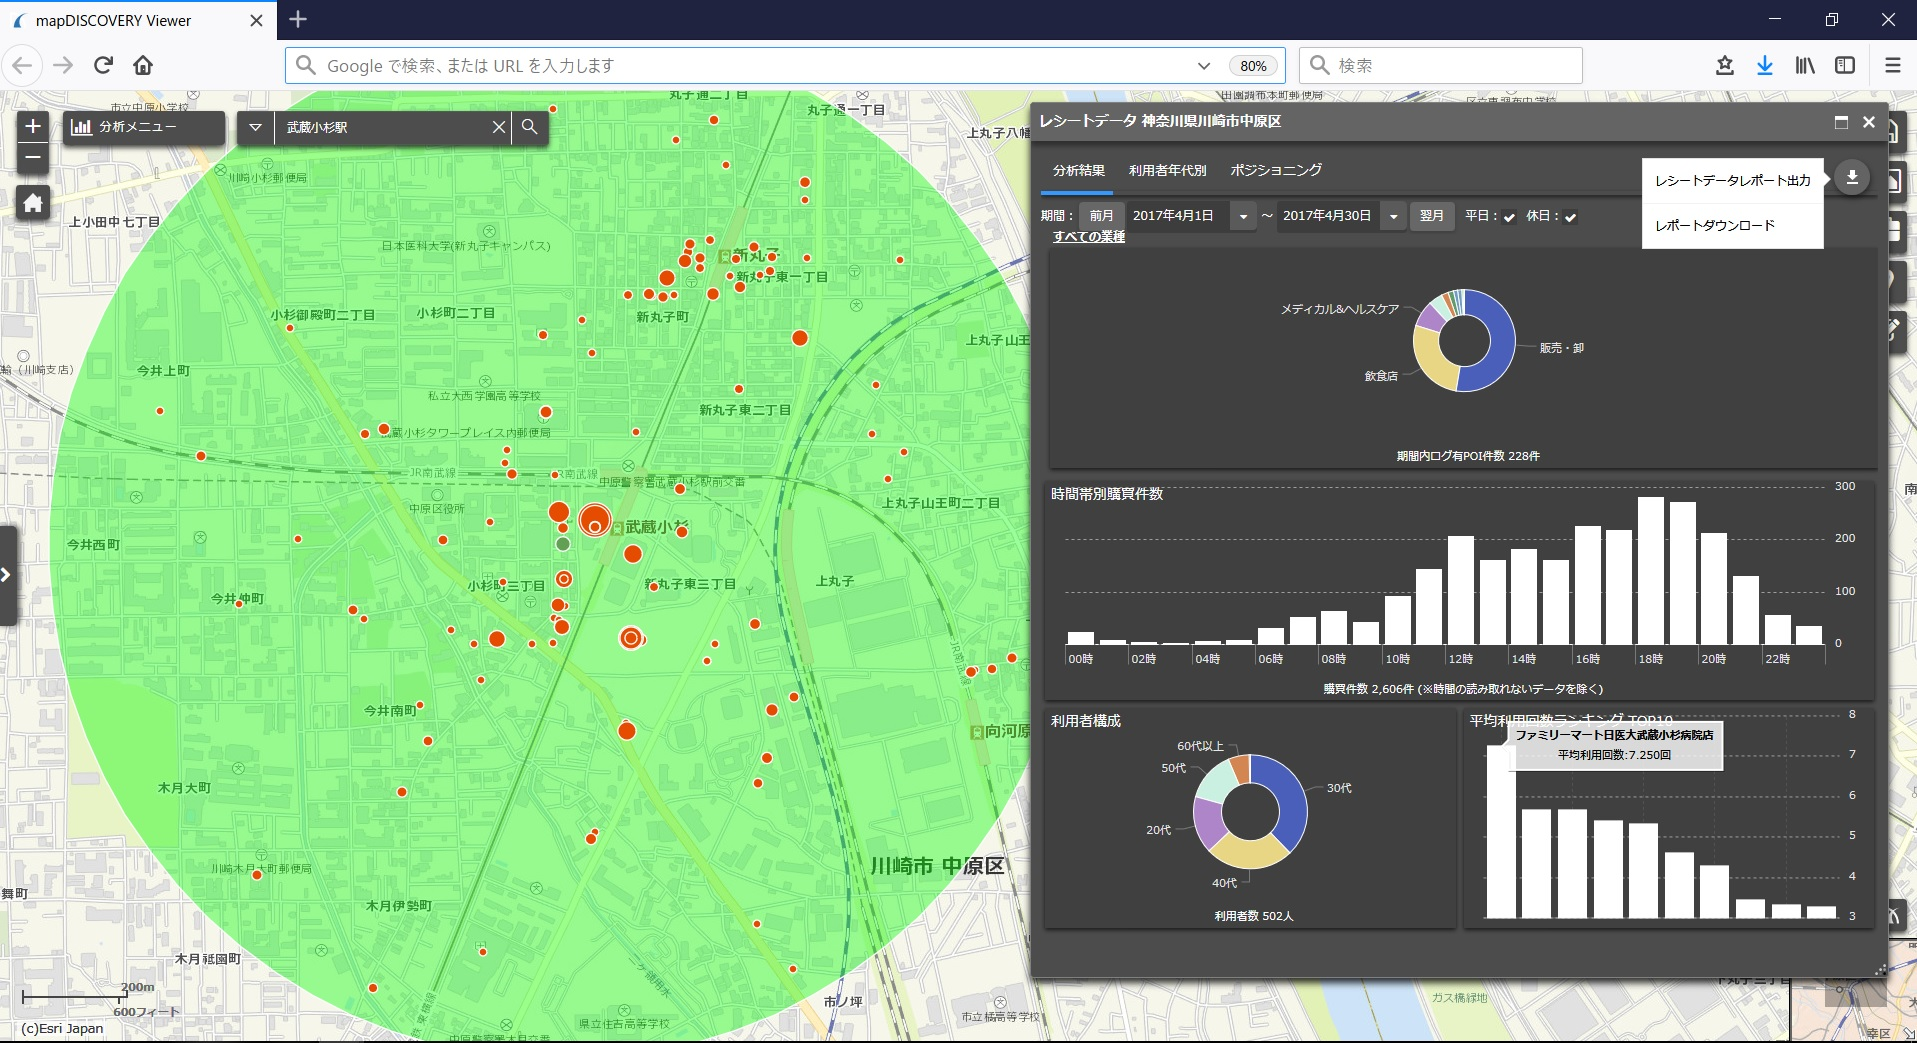Viewport: 1917px width, 1043px height.
Task: Click the map search magnifier icon
Action: (530, 127)
